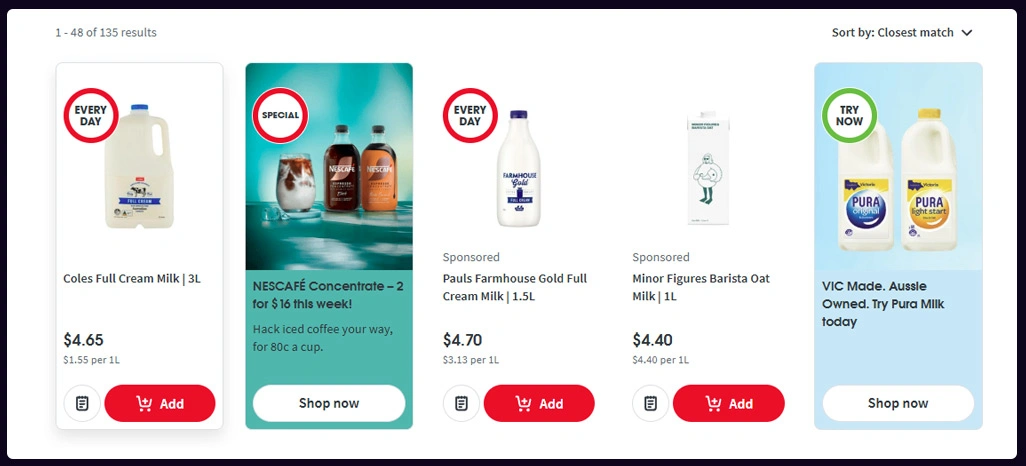
Task: Add Minor Figures Barista Oat Milk to cart
Action: point(728,404)
